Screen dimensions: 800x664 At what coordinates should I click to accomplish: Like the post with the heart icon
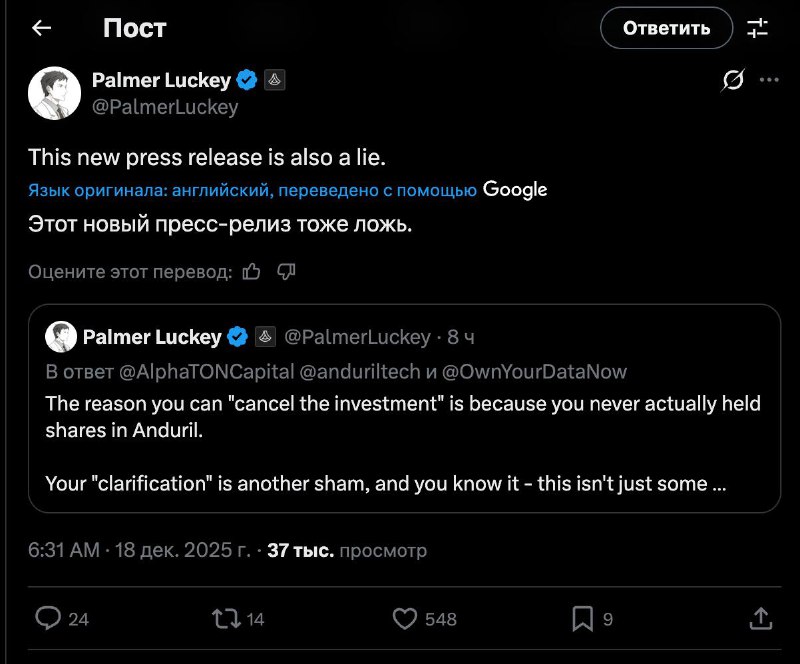[404, 618]
